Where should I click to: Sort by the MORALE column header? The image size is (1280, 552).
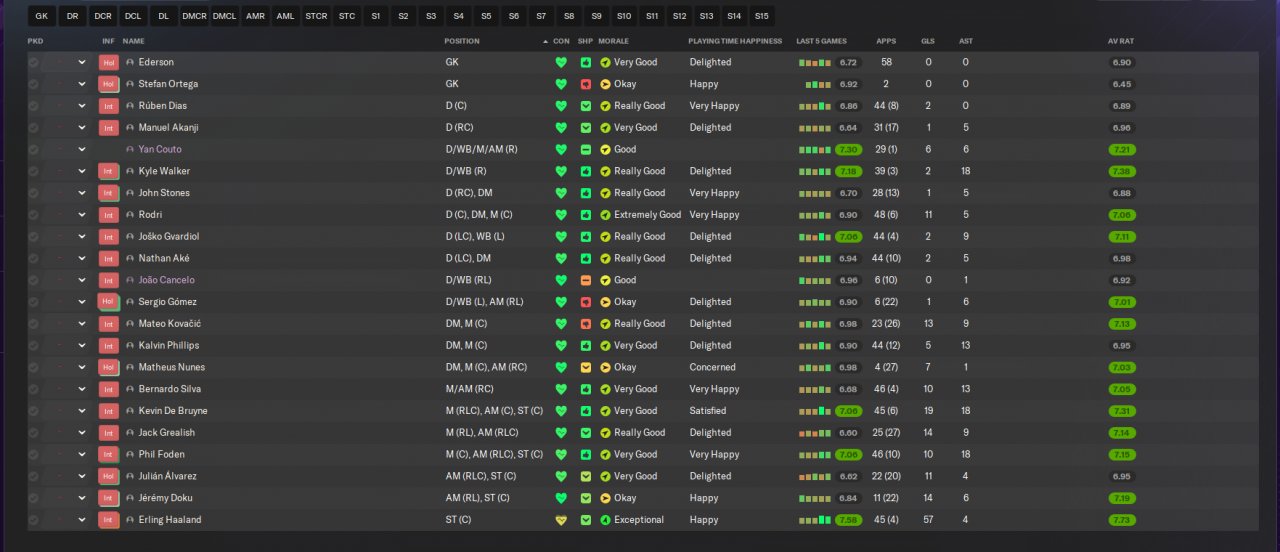pos(613,41)
